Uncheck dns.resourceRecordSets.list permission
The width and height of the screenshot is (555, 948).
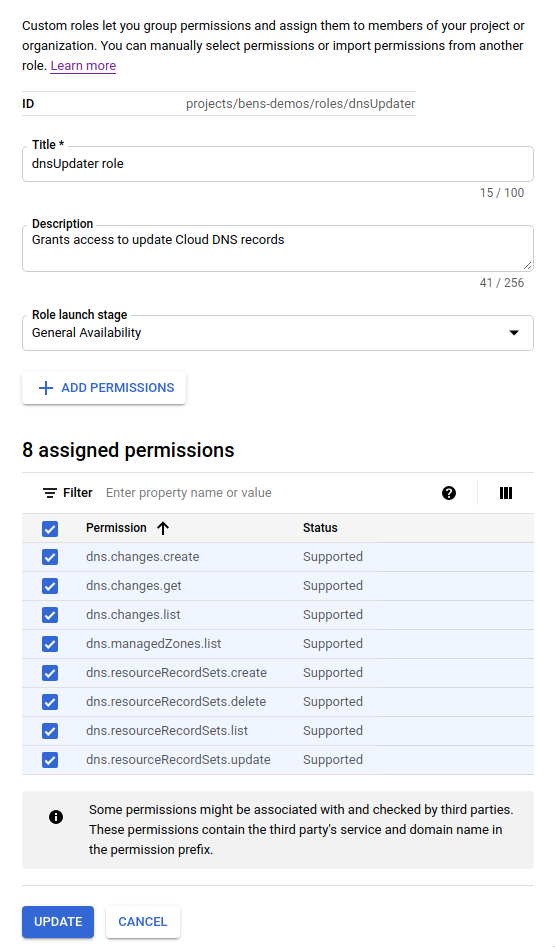(x=50, y=731)
